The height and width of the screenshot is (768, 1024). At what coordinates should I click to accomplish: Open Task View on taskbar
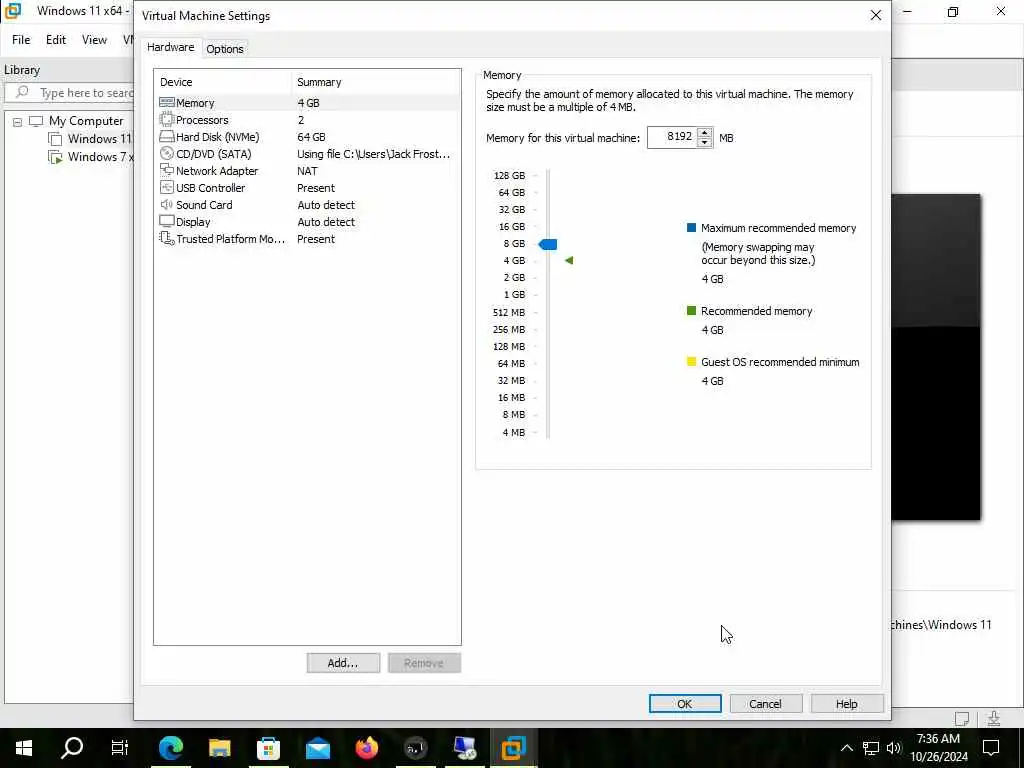(x=120, y=748)
